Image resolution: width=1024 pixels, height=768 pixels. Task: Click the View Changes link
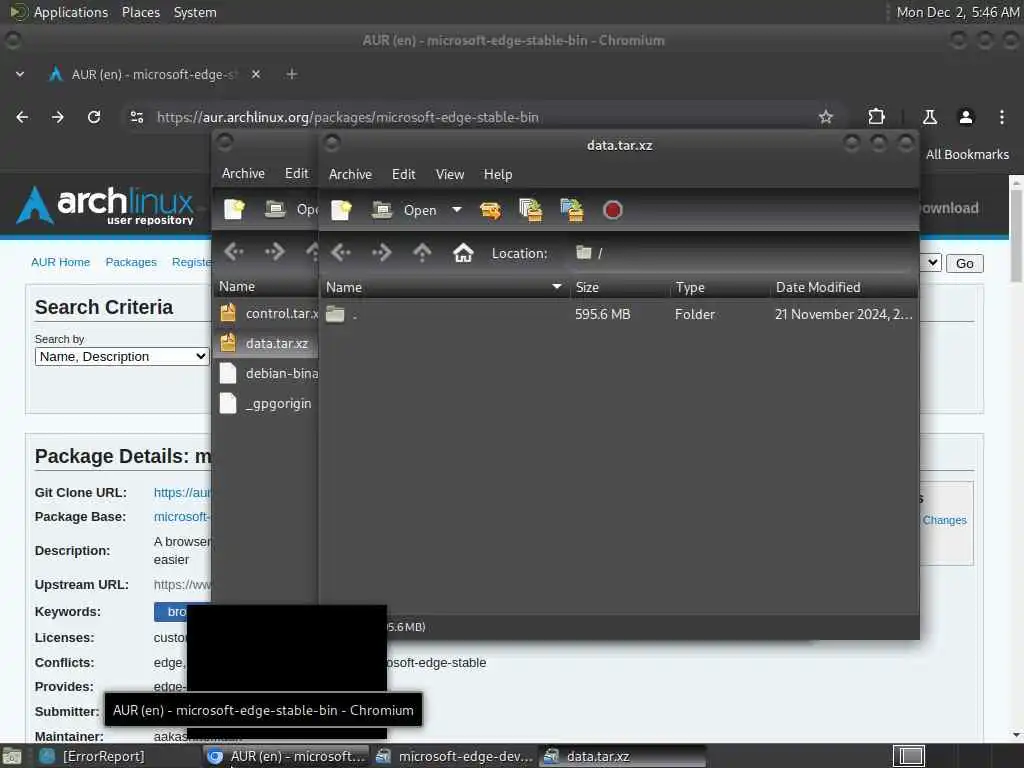[944, 520]
